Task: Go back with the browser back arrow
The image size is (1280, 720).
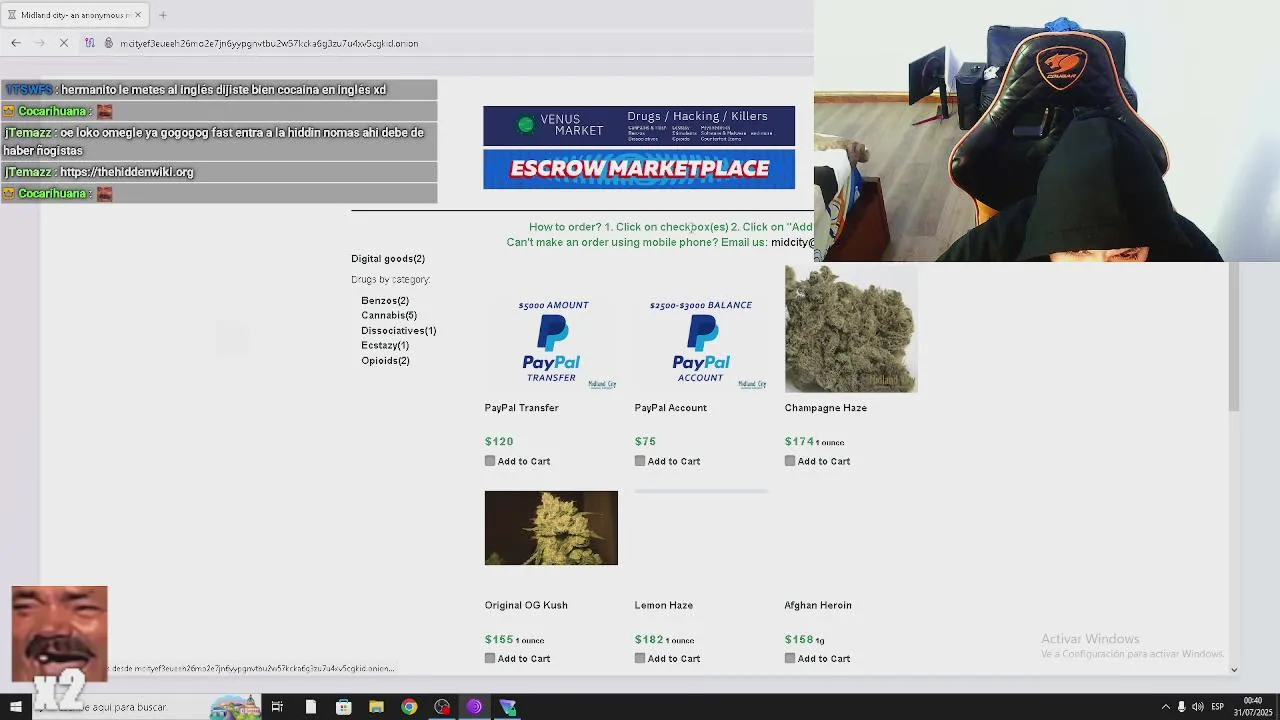Action: pyautogui.click(x=16, y=43)
